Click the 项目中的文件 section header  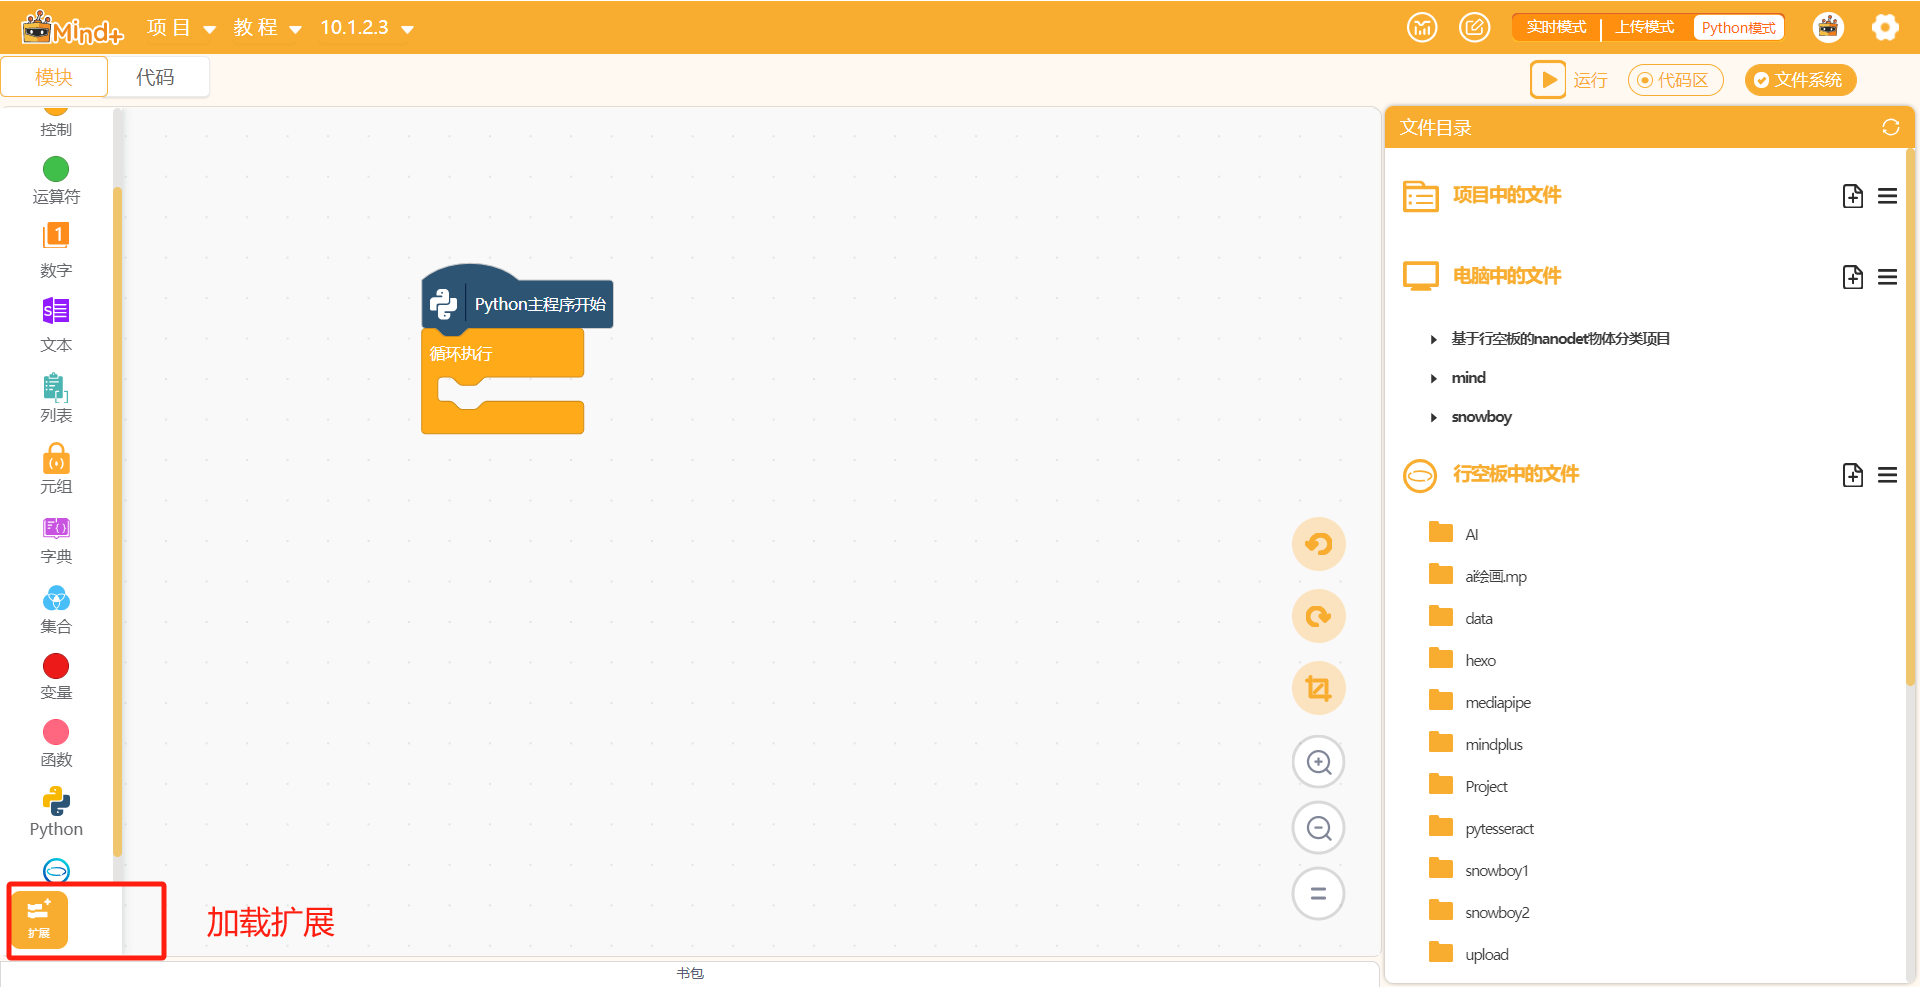tap(1506, 195)
